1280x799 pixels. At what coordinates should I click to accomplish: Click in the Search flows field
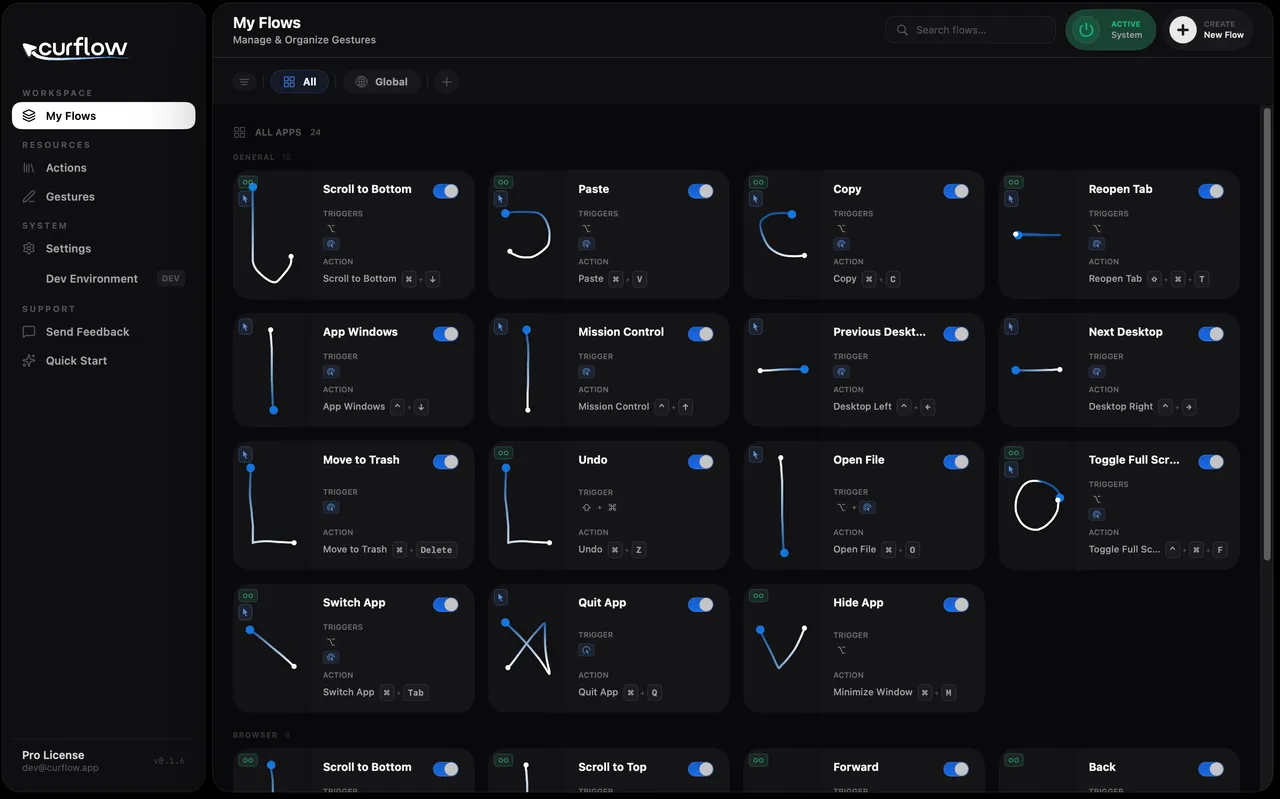click(970, 30)
